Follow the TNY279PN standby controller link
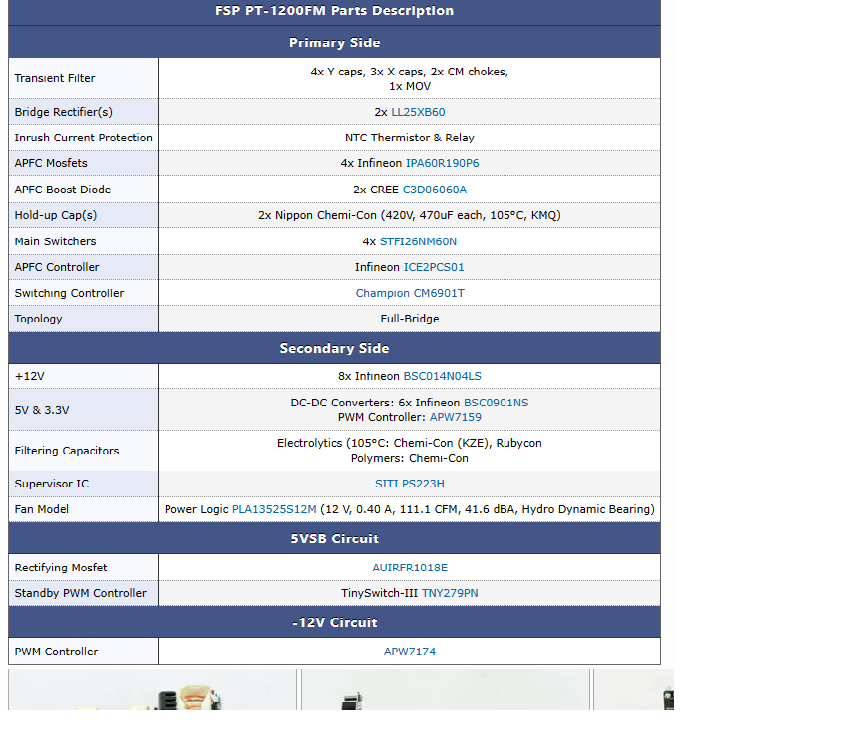 450,593
